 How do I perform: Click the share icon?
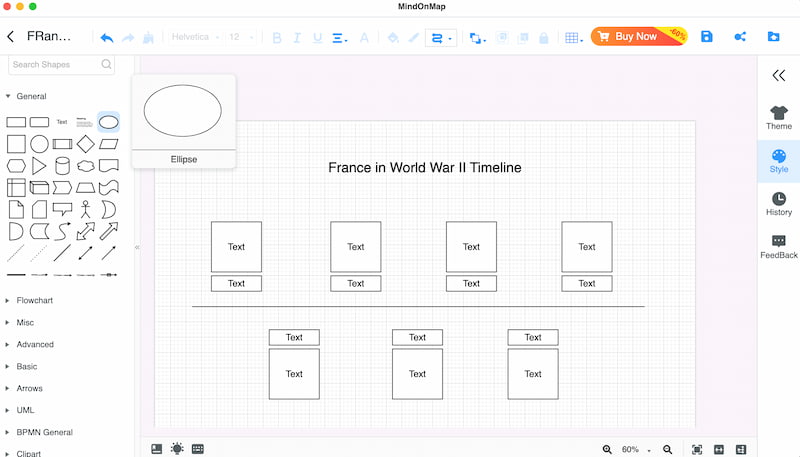coord(740,36)
